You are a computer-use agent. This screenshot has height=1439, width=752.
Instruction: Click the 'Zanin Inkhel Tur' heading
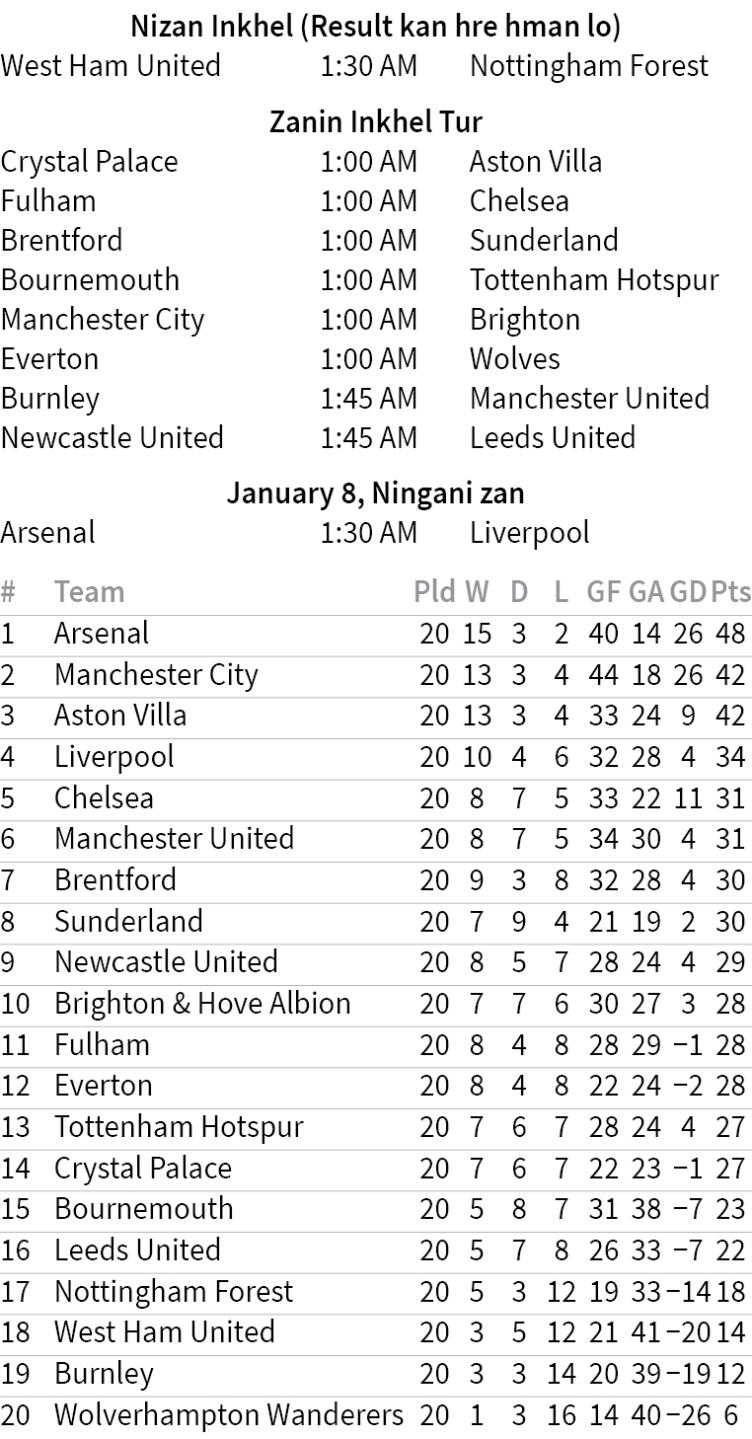(376, 122)
